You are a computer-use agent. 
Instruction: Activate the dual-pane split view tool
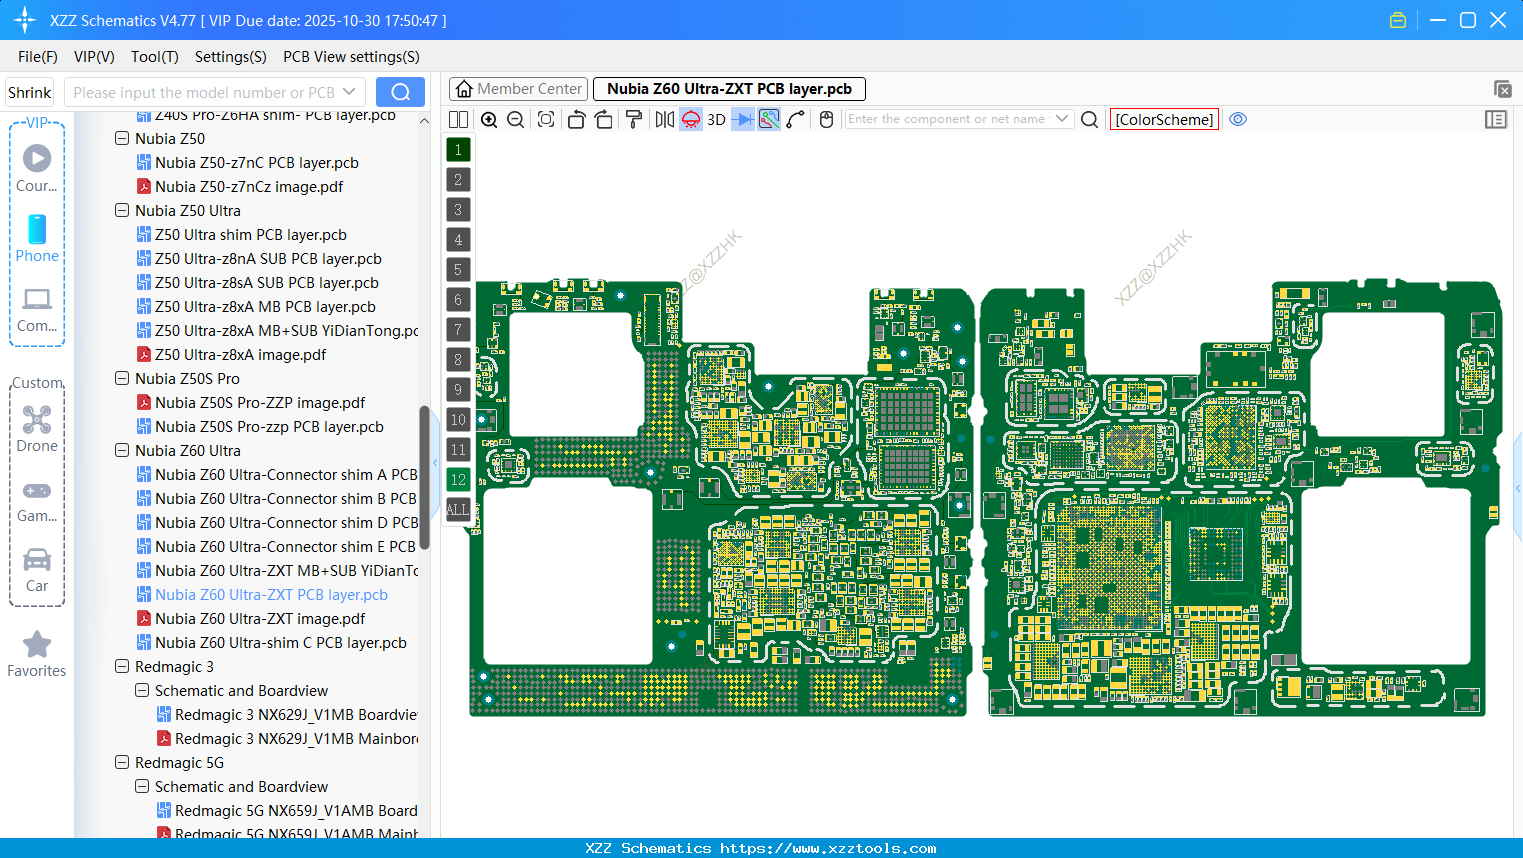(458, 119)
